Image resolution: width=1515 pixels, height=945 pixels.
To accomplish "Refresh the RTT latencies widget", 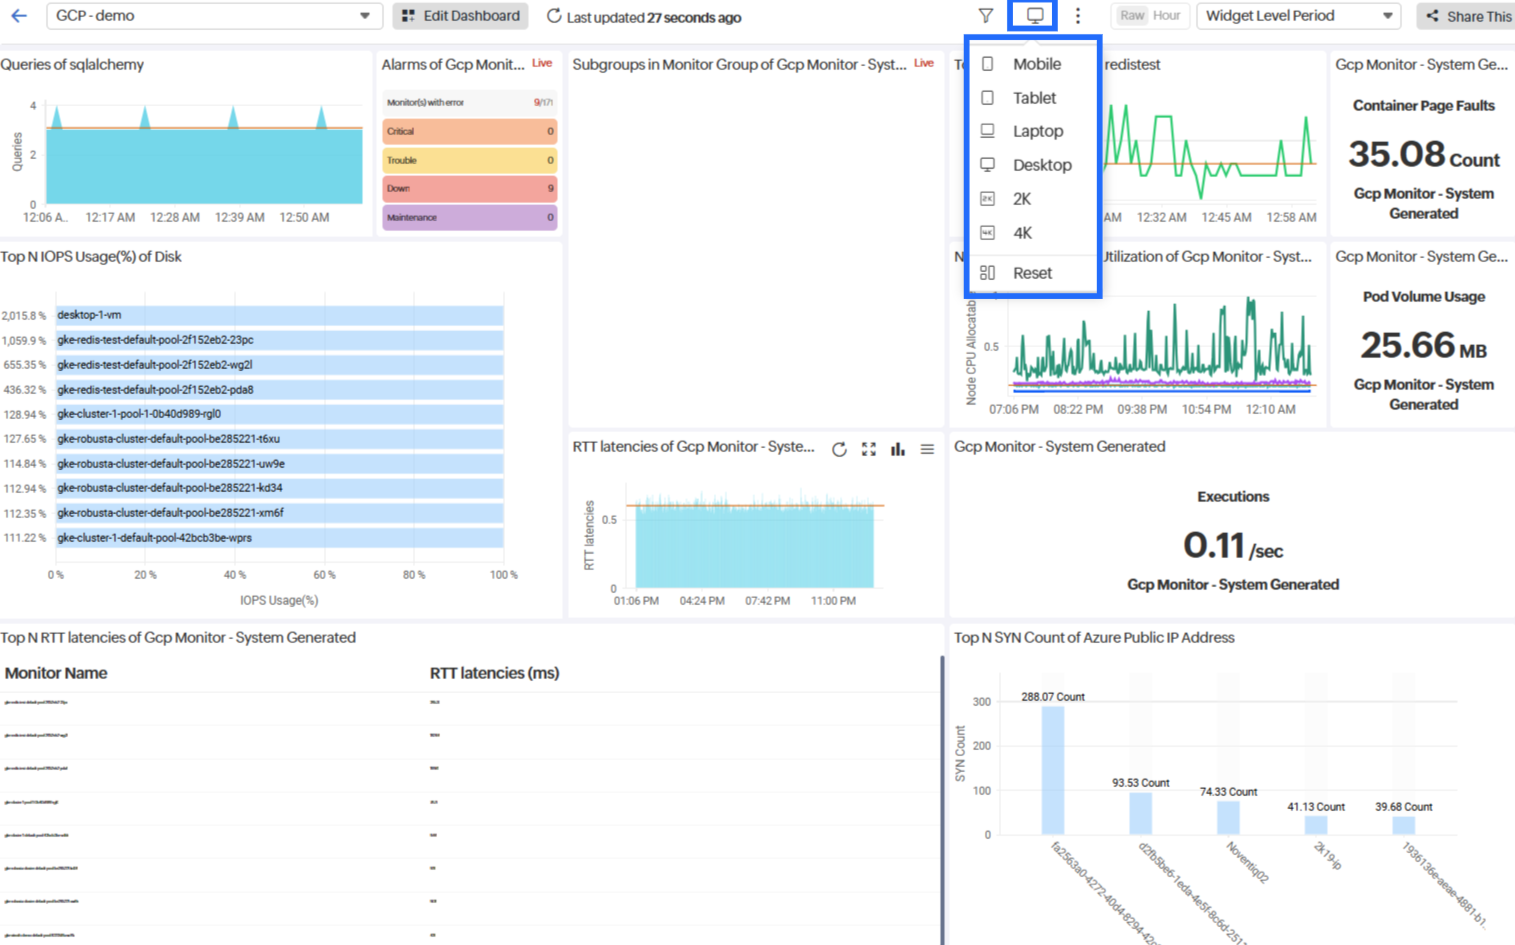I will point(839,449).
